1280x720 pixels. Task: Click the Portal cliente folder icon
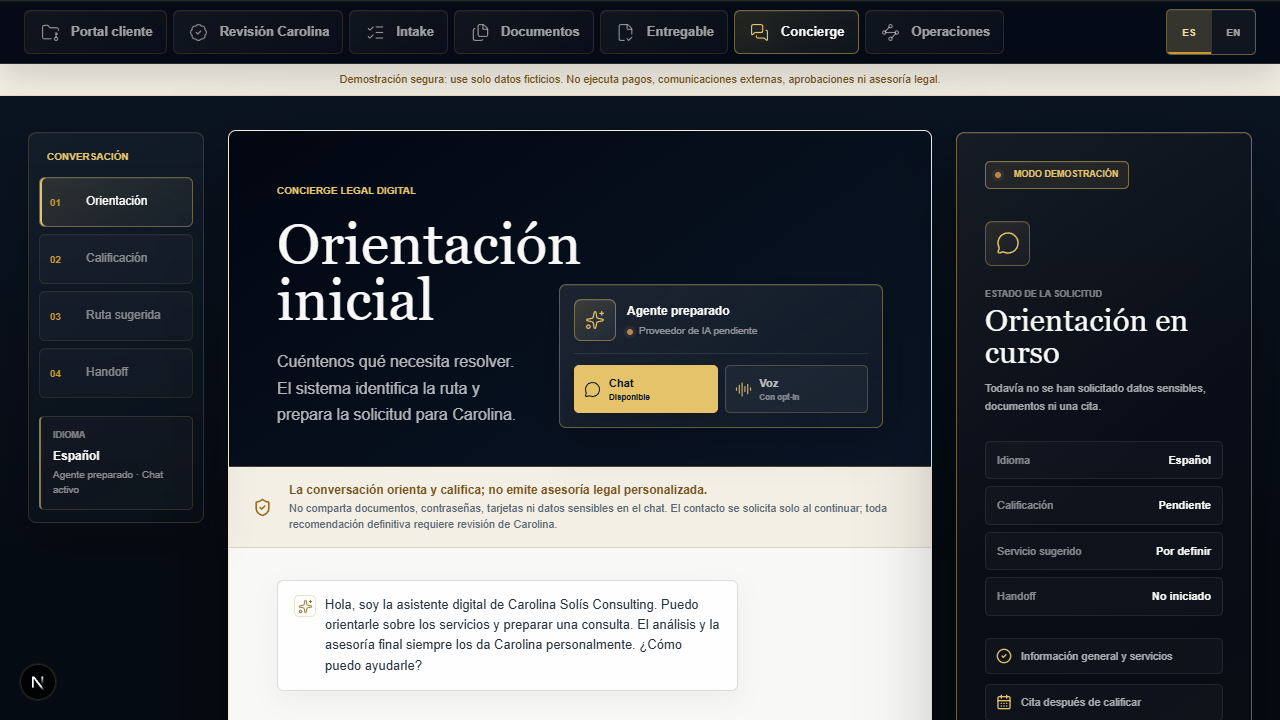coord(50,32)
